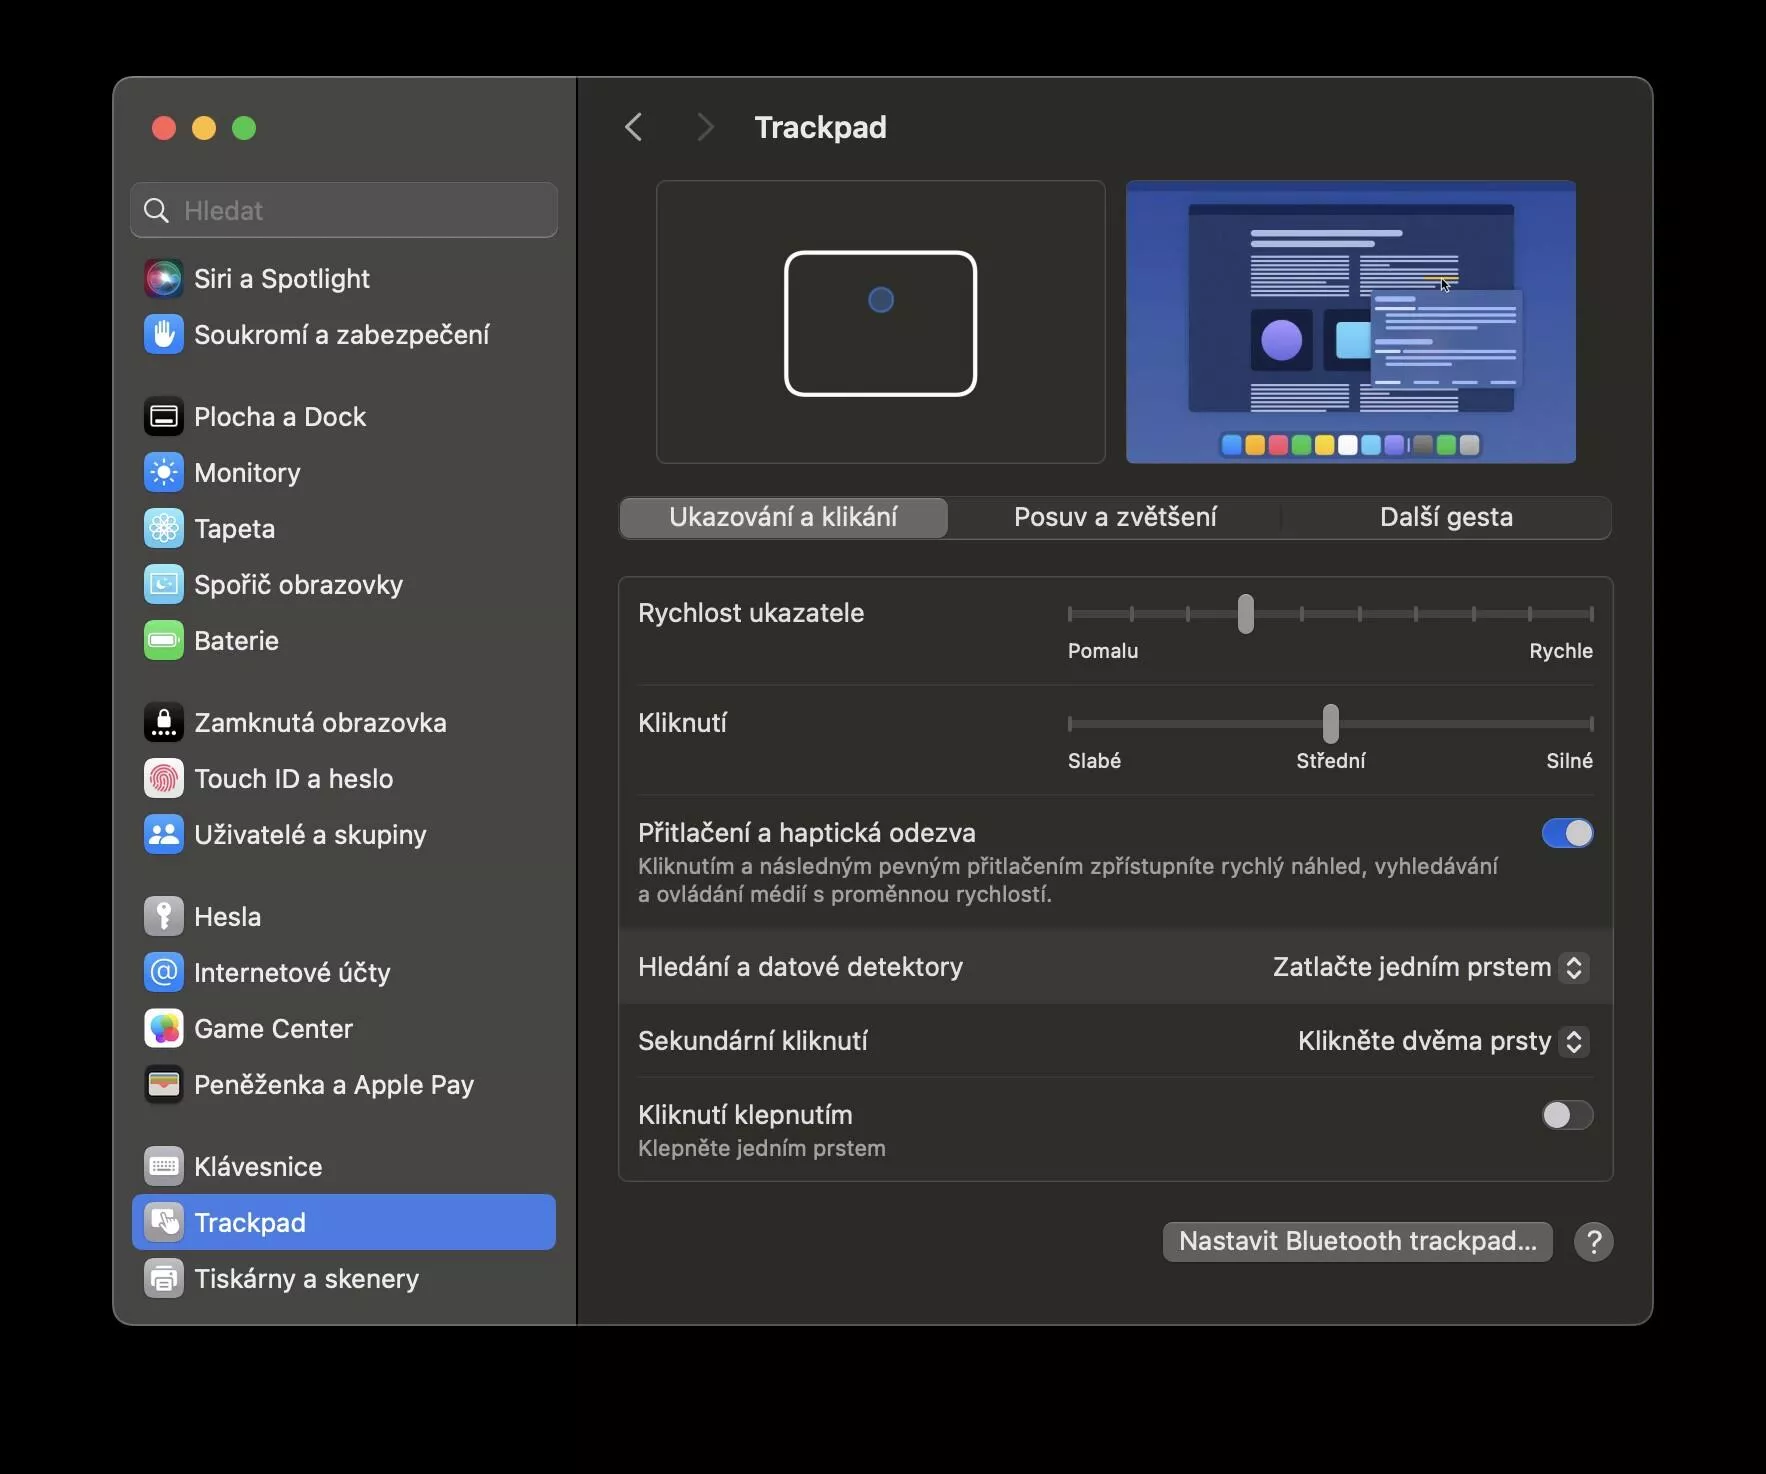Expand the Sekundární kliknutí popup menu
The width and height of the screenshot is (1766, 1474).
[1442, 1041]
